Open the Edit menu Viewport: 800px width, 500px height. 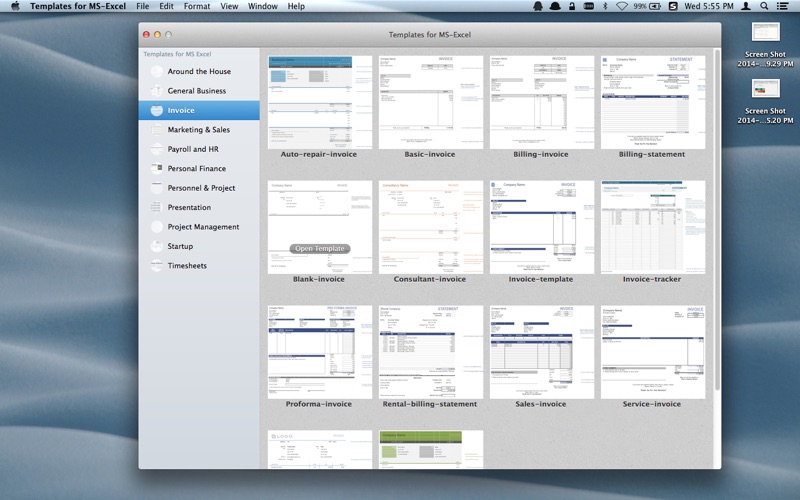point(166,6)
